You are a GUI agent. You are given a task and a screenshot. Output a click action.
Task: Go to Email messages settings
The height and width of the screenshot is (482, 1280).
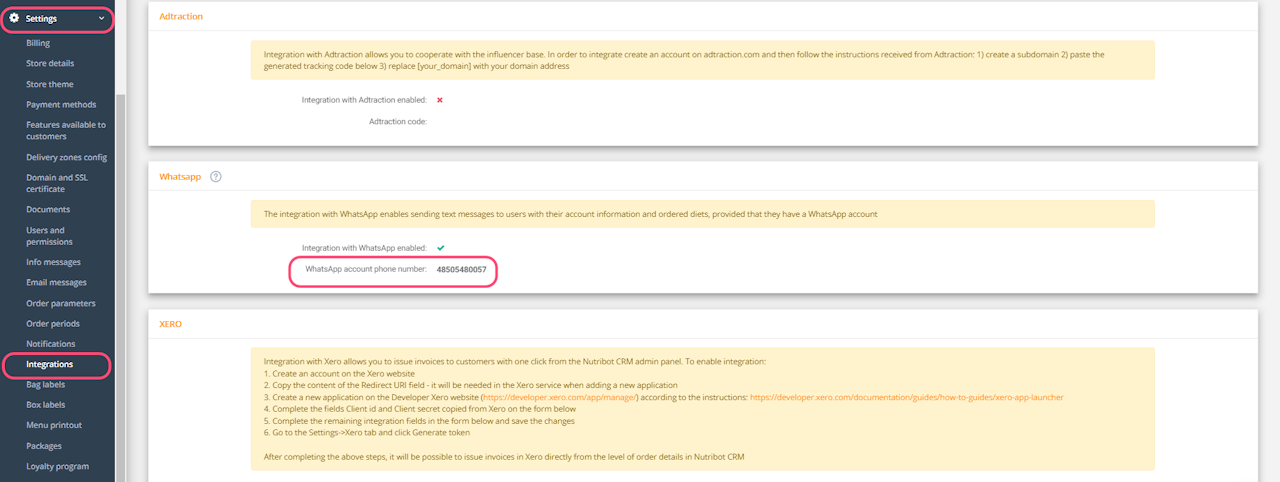(56, 283)
